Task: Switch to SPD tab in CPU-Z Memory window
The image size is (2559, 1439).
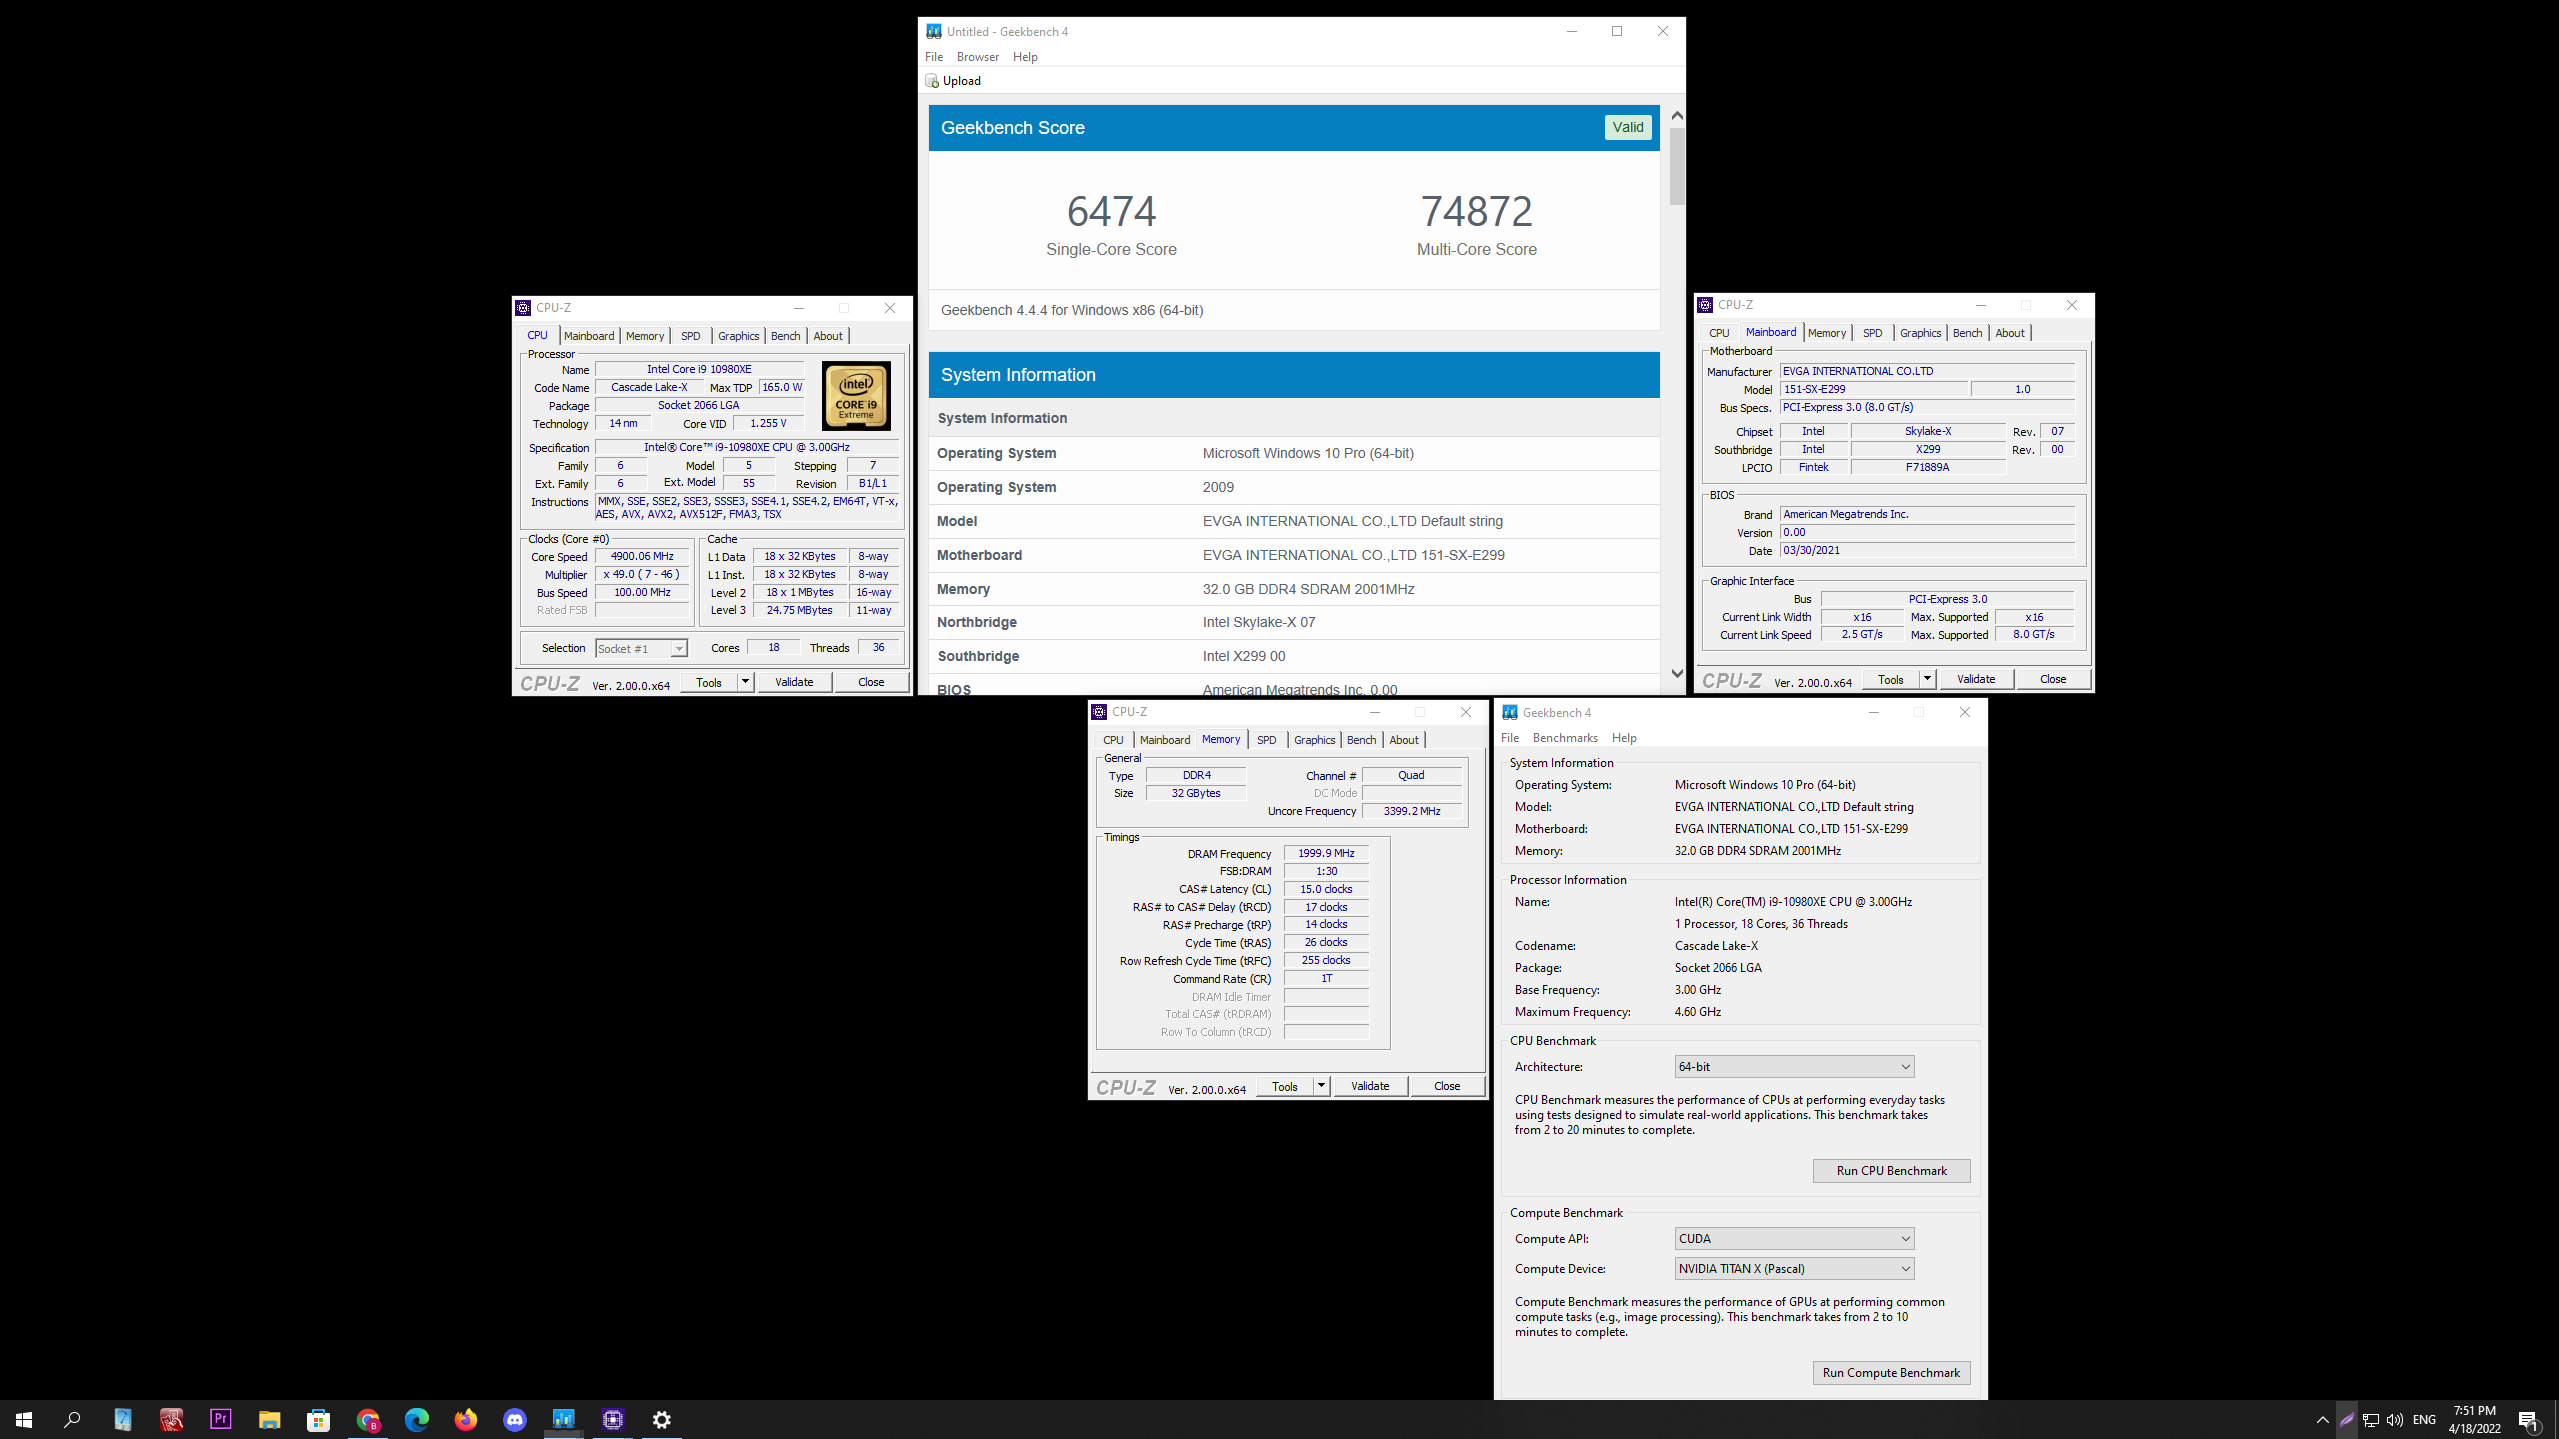Action: coord(1266,740)
